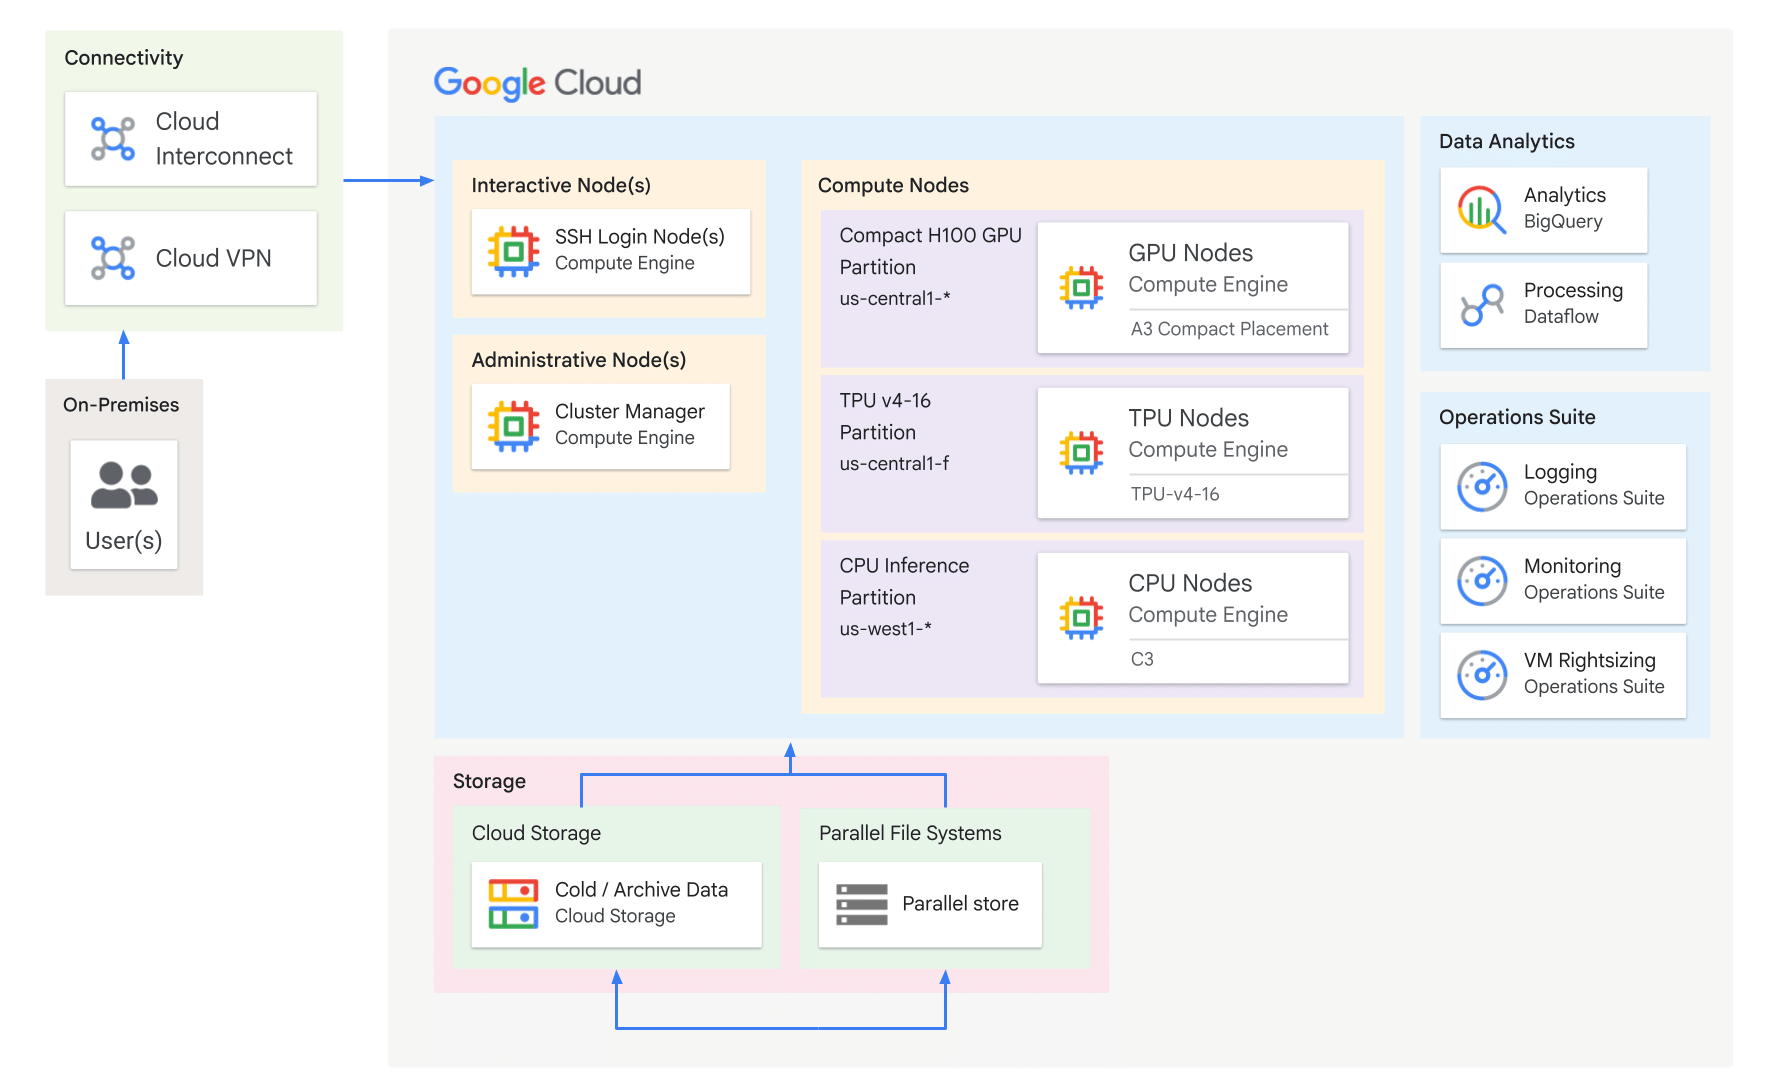Click the Cloud Interconnect network icon
The width and height of the screenshot is (1779, 1080).
pyautogui.click(x=113, y=139)
